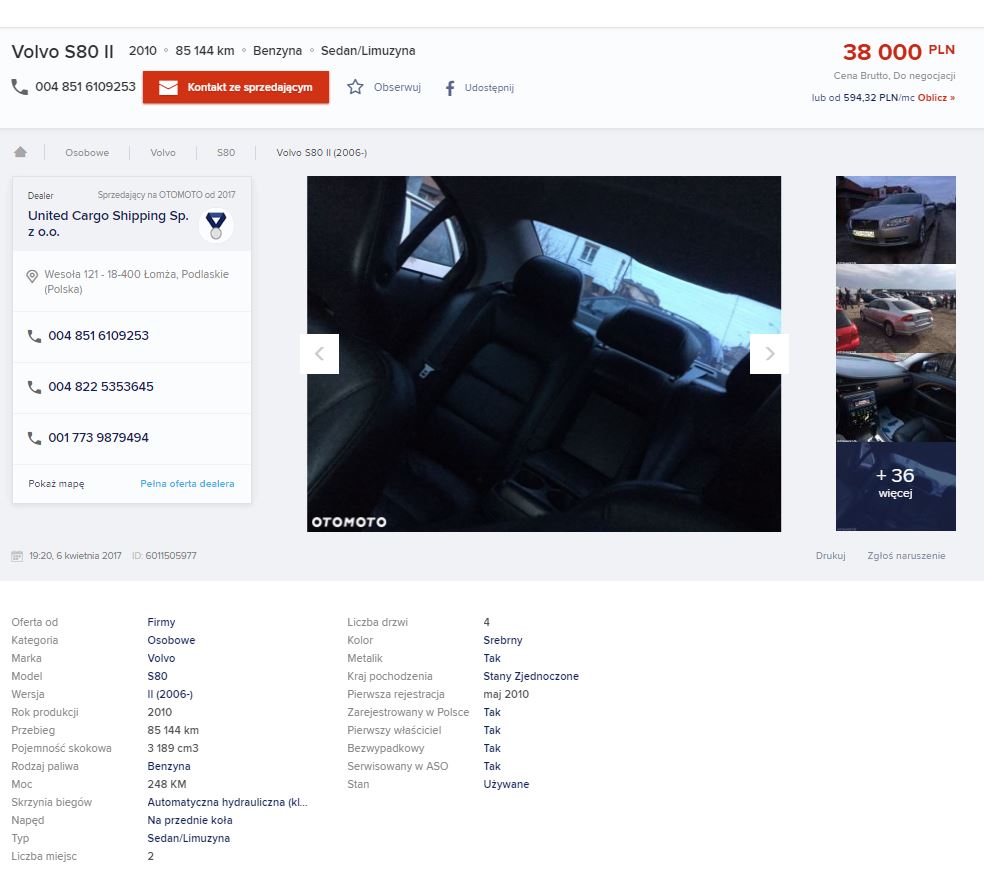Click Na przednie koła drive value
Screen dimensions: 984x879
[x=190, y=821]
